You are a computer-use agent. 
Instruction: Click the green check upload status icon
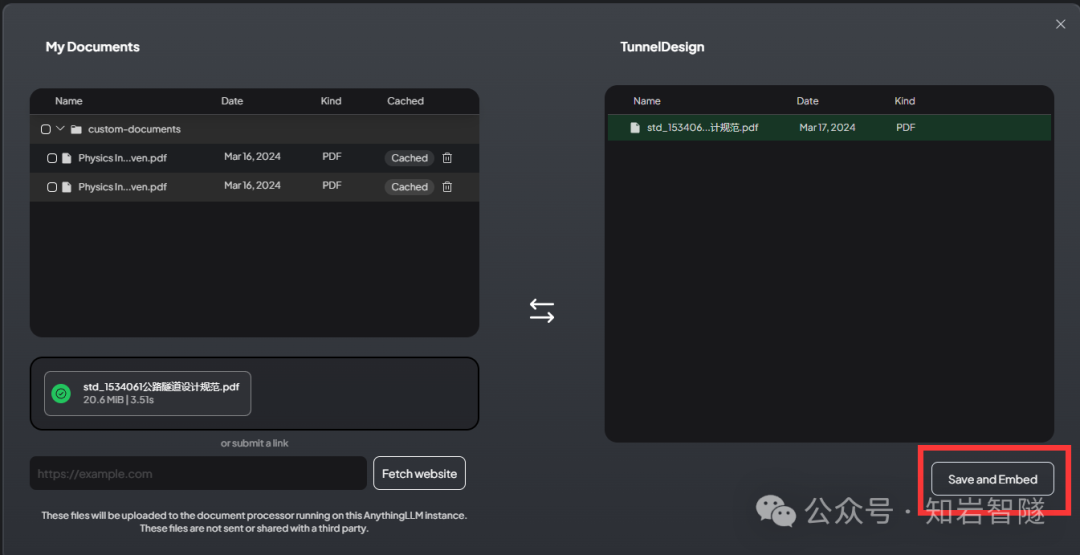(x=61, y=393)
